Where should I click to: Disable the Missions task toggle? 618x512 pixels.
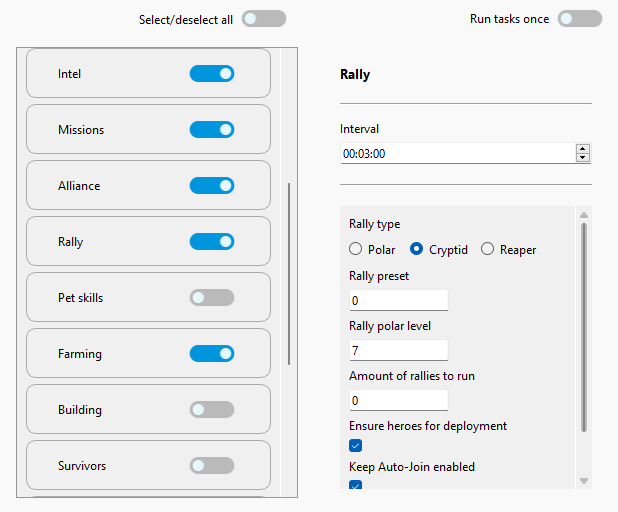[x=211, y=130]
